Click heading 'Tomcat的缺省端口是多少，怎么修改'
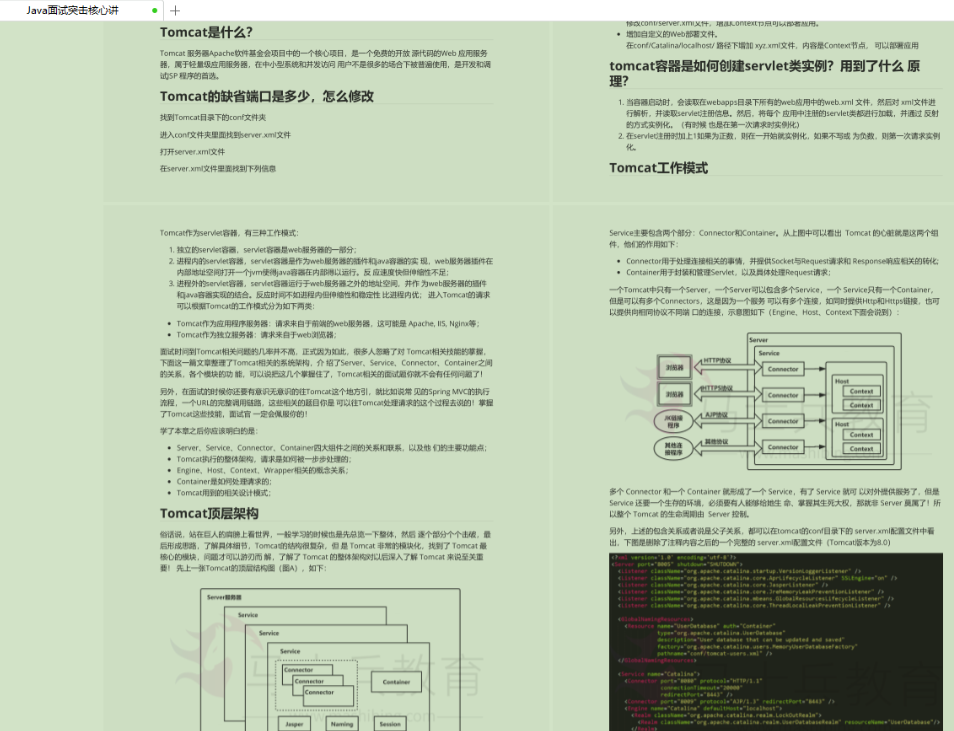 click(x=266, y=96)
